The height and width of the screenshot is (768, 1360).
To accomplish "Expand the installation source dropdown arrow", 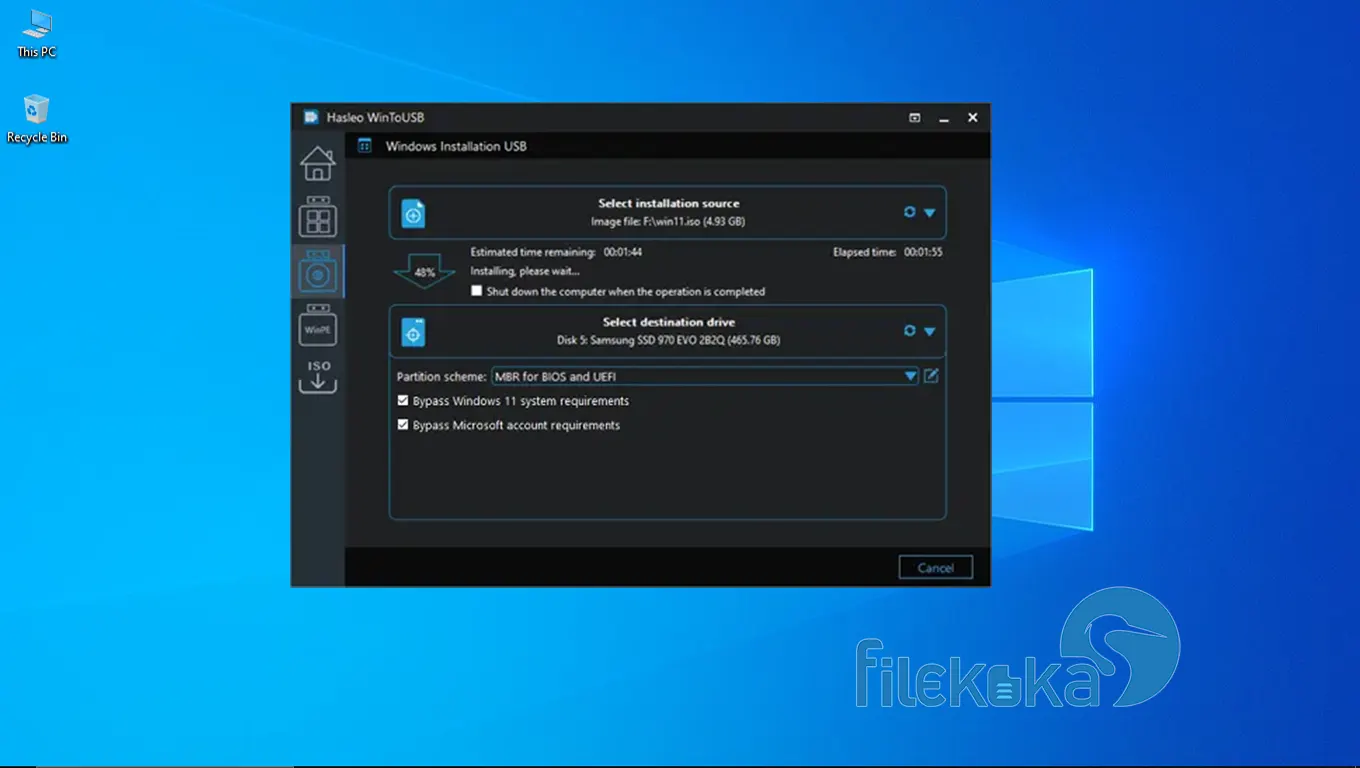I will pos(929,213).
